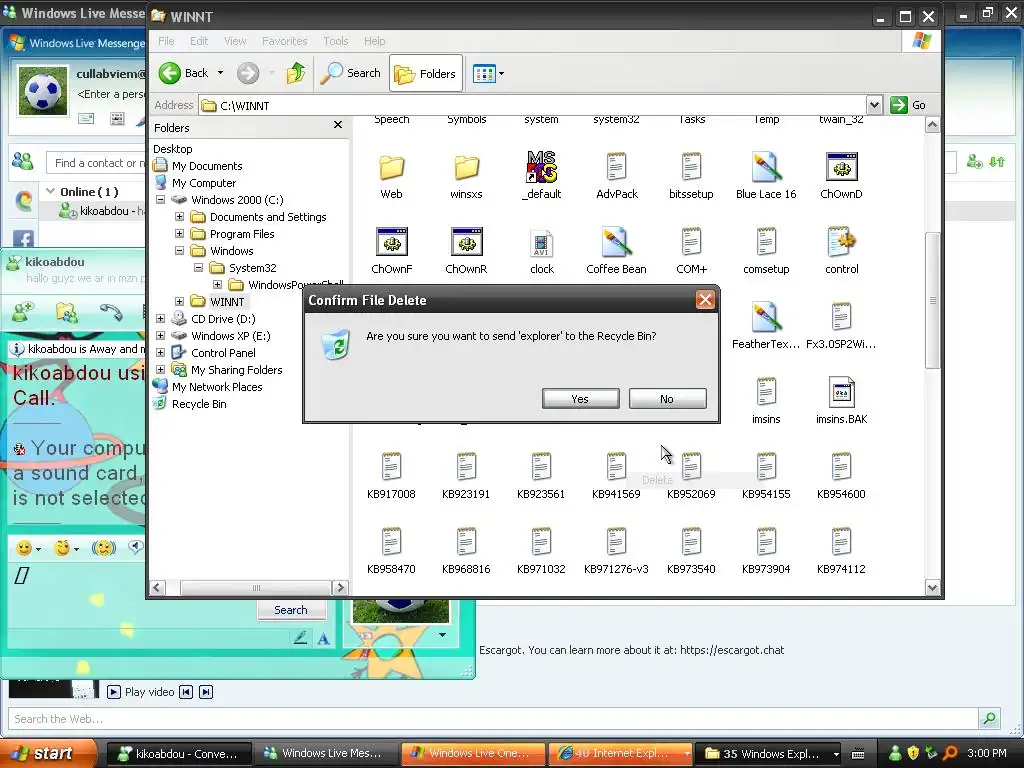Screen dimensions: 1024x768
Task: Select My Sharing Folders in tree
Action: (x=236, y=370)
